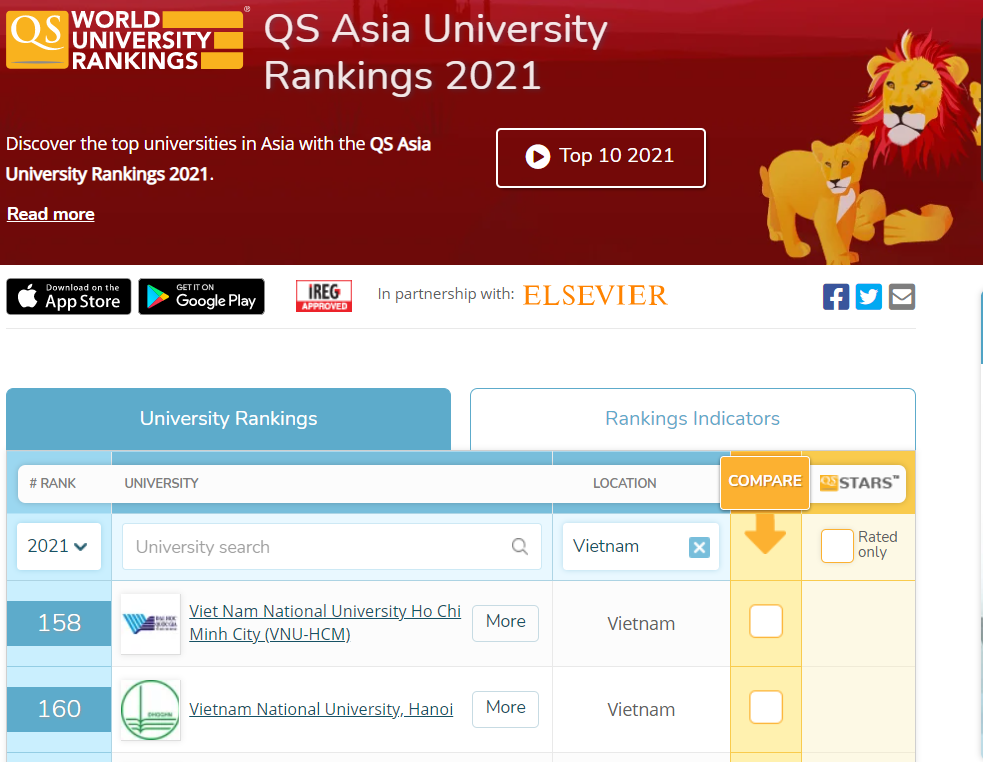Remove the Vietnam location filter

coord(699,546)
